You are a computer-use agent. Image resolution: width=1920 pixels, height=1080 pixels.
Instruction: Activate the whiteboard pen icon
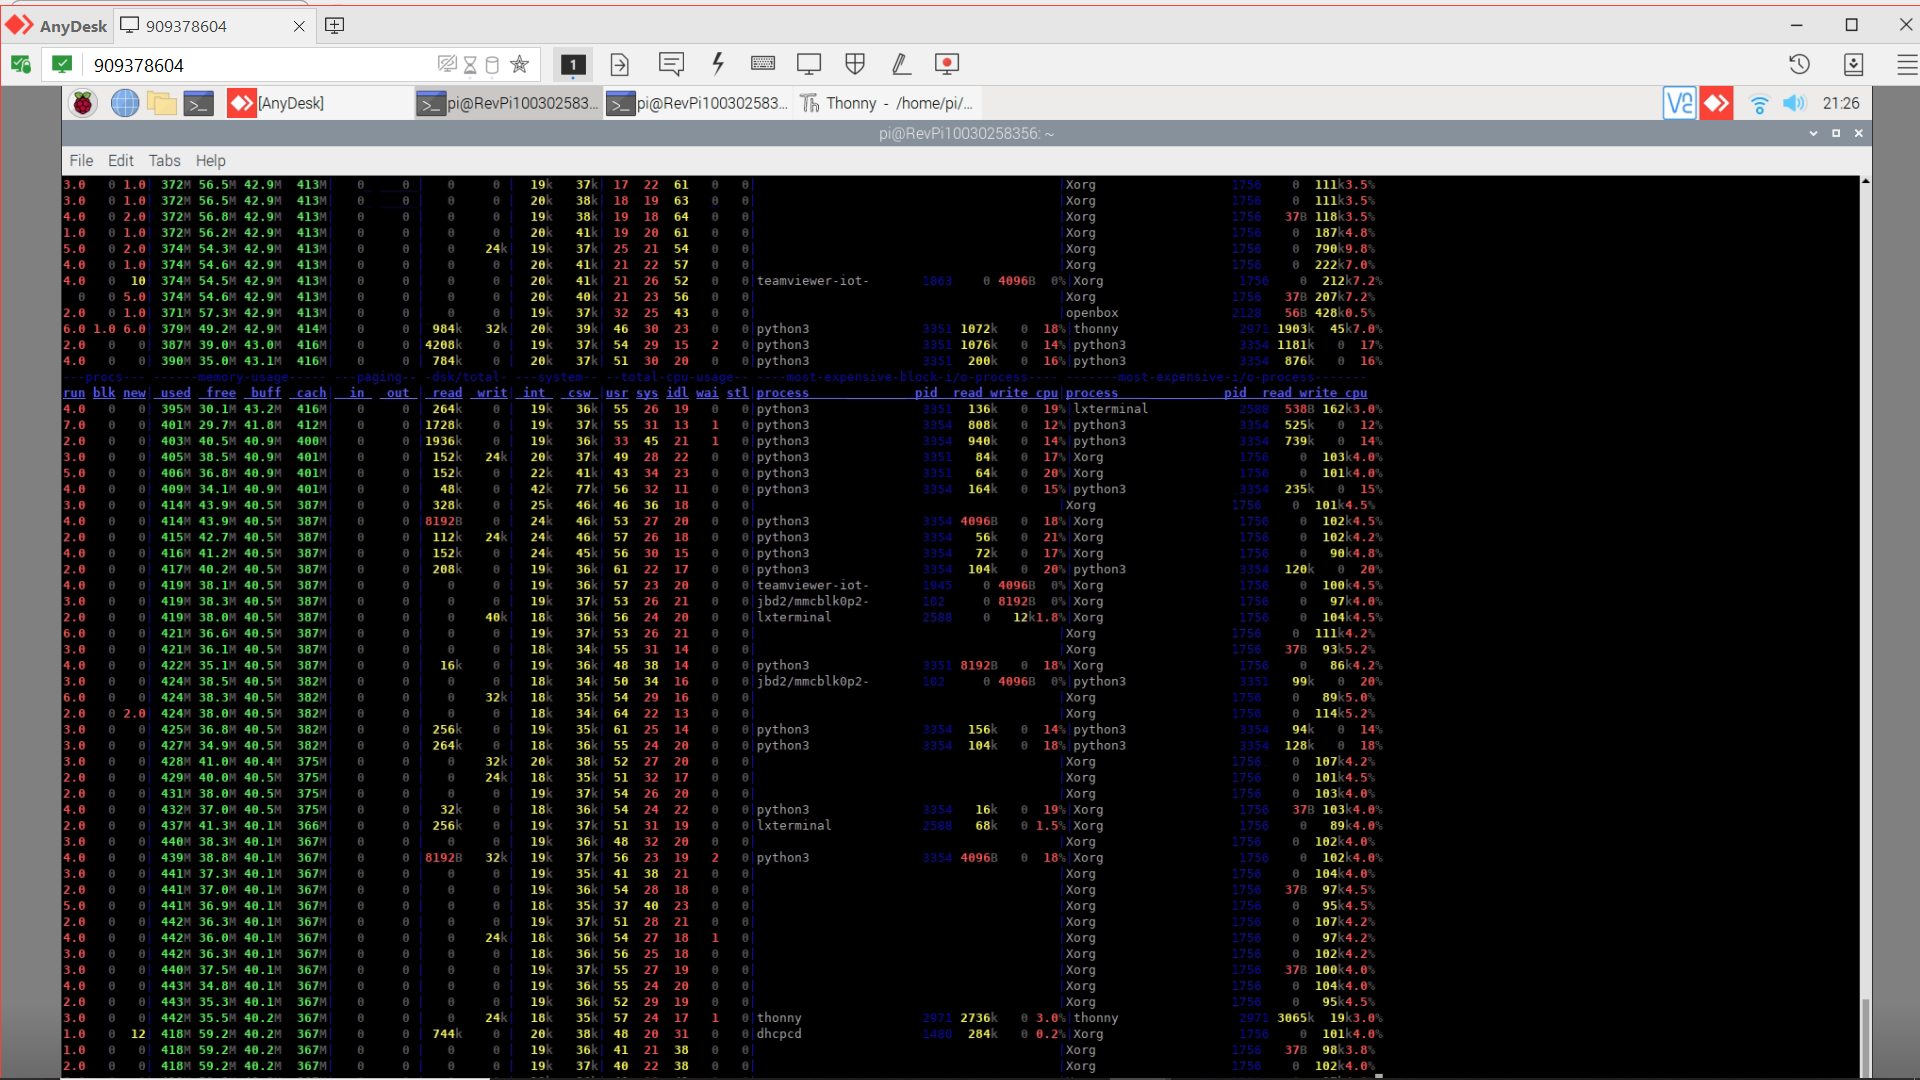901,65
